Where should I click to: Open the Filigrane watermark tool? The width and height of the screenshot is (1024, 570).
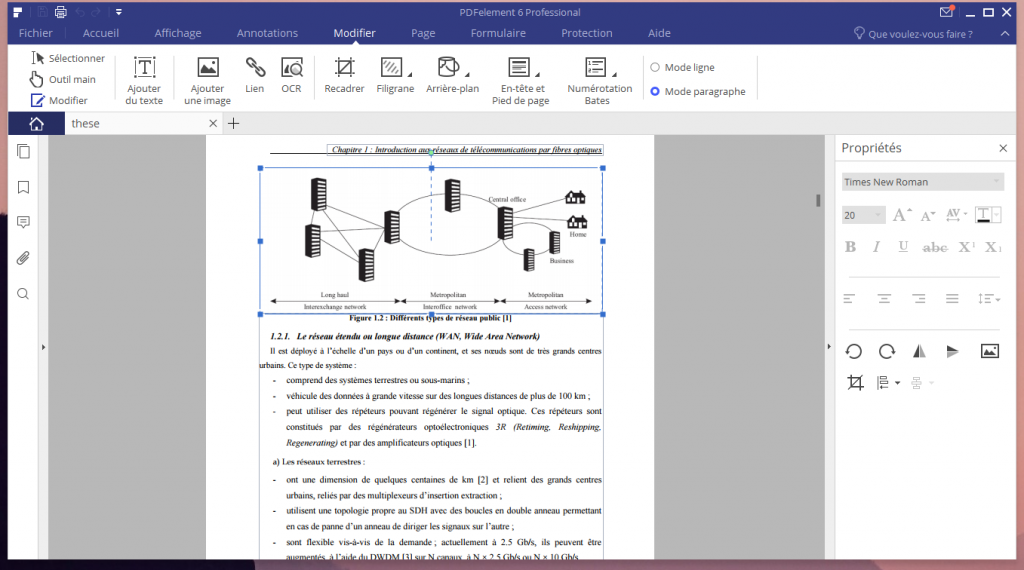tap(395, 75)
